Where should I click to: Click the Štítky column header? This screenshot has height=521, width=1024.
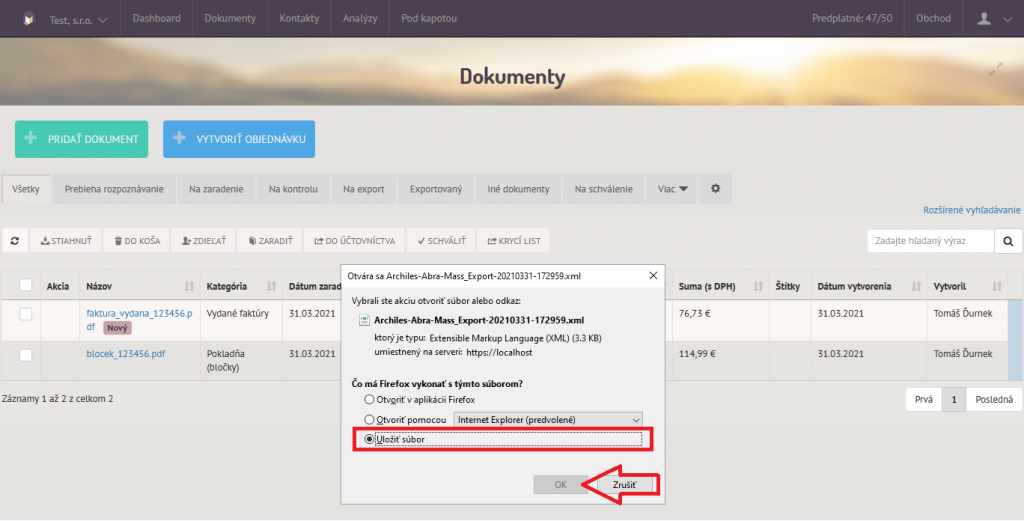788,286
